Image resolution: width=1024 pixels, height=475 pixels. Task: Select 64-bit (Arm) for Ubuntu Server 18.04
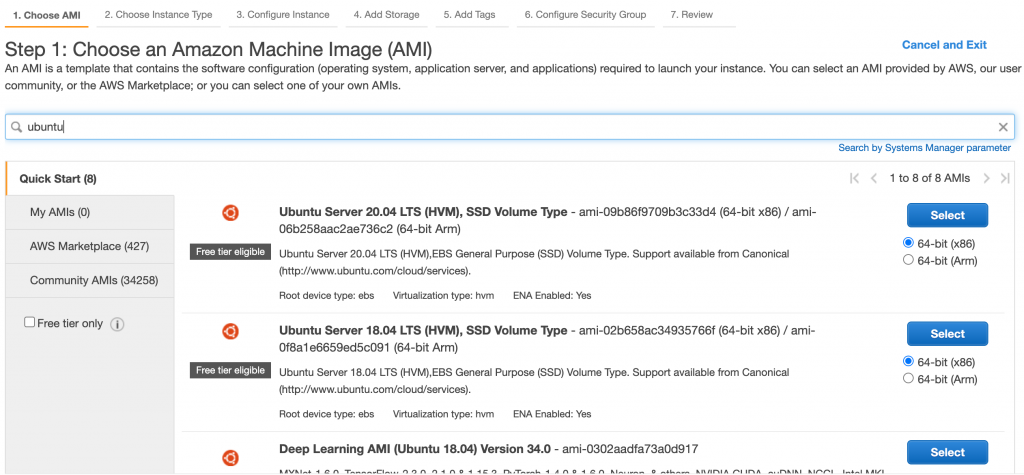pos(908,378)
